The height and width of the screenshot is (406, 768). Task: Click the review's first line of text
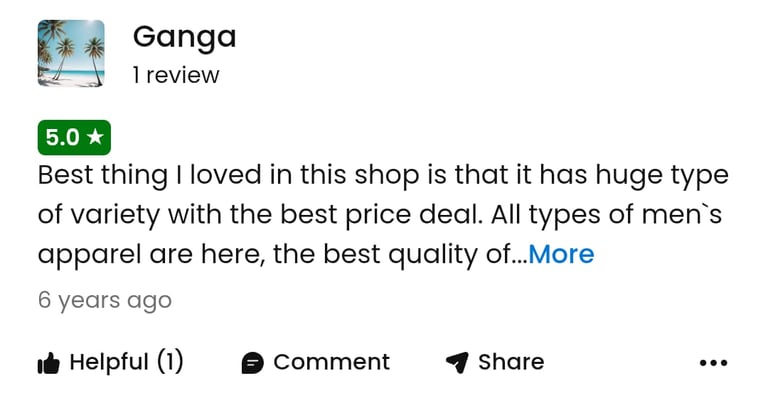pos(383,176)
